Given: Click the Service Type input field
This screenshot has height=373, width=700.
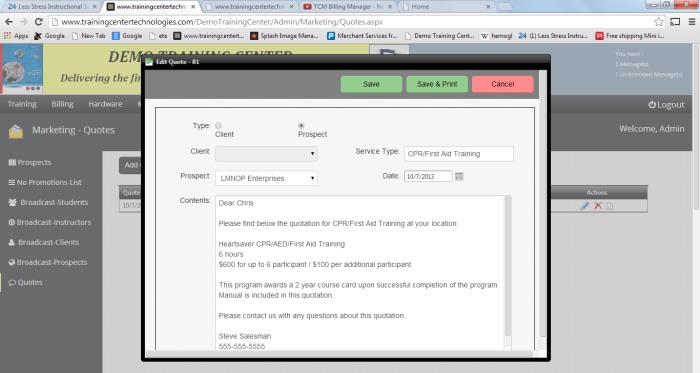Looking at the screenshot, I should click(458, 154).
